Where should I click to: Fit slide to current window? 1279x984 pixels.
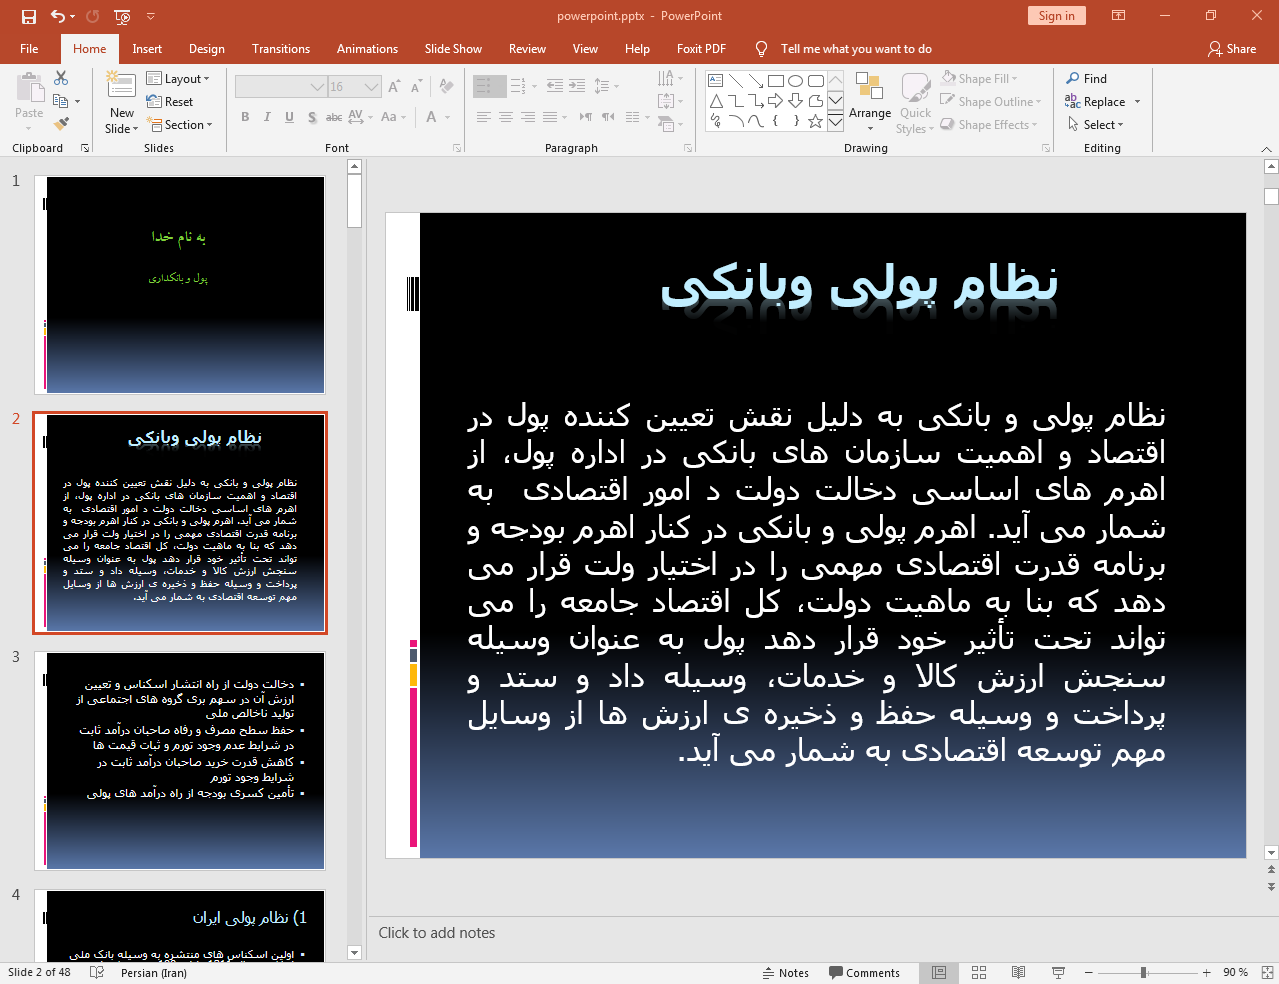coord(1267,973)
